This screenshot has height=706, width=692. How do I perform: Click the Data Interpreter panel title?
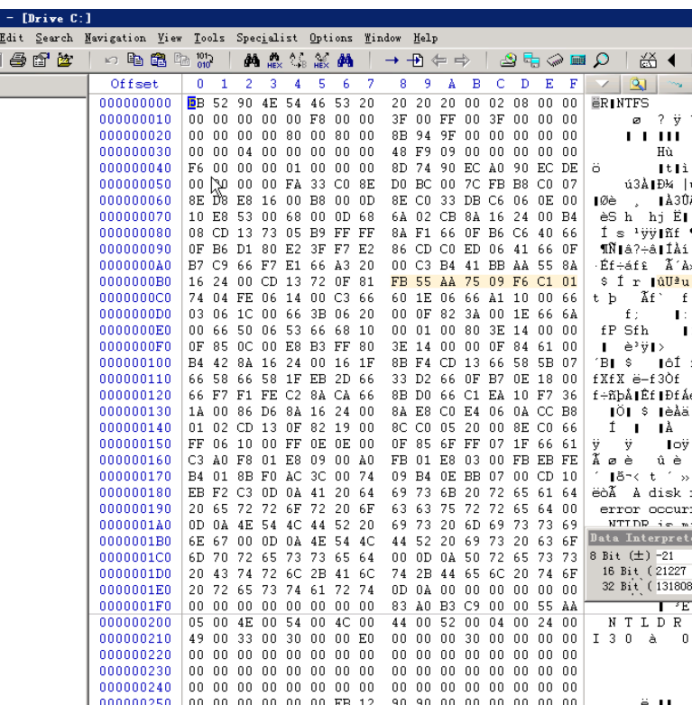(640, 538)
